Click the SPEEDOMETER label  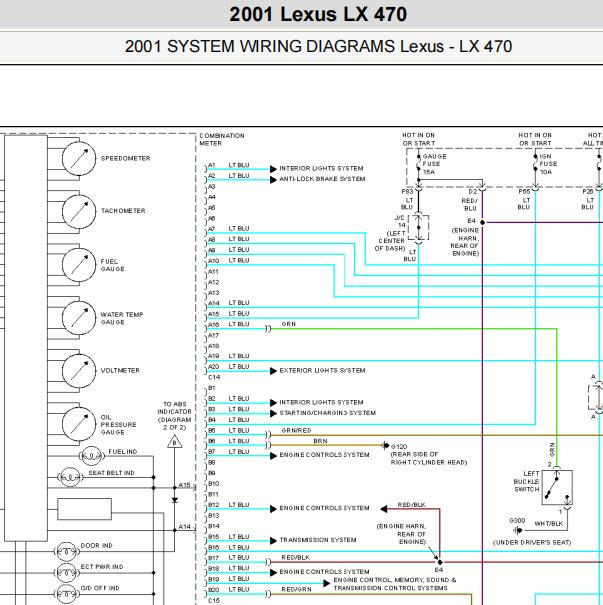point(125,158)
